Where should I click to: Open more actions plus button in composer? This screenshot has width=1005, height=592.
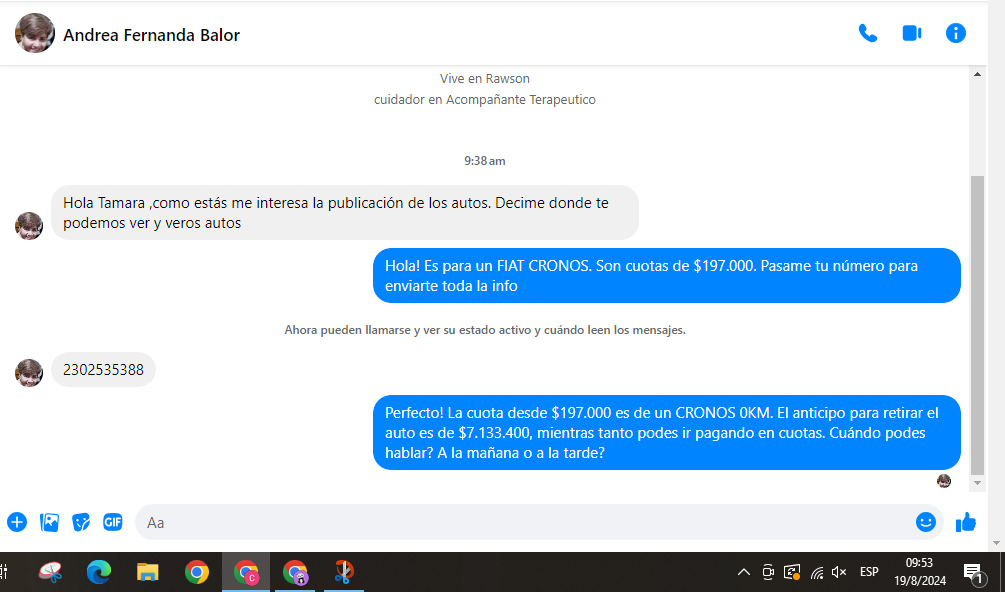coord(17,522)
